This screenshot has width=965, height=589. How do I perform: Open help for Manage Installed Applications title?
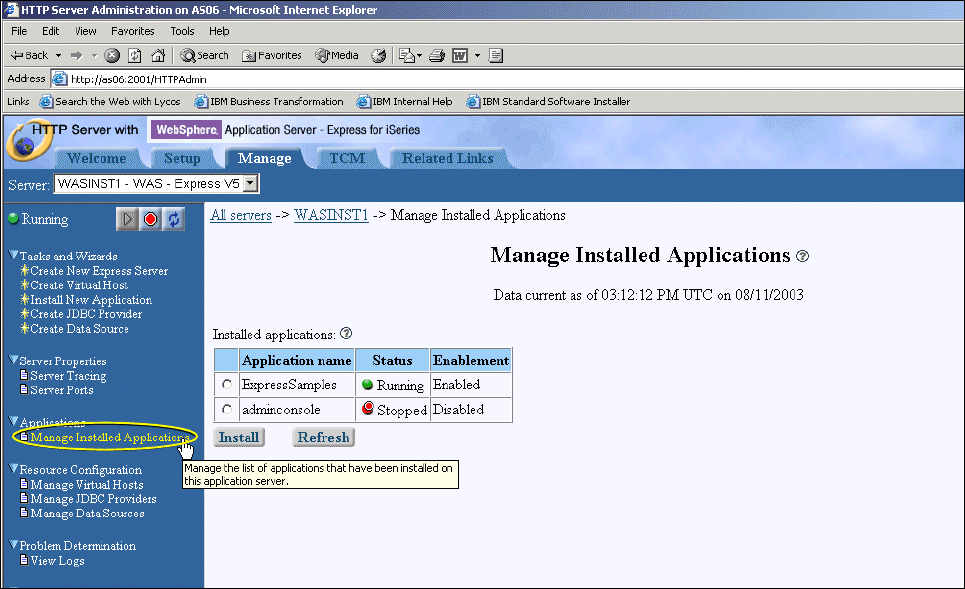click(x=801, y=256)
